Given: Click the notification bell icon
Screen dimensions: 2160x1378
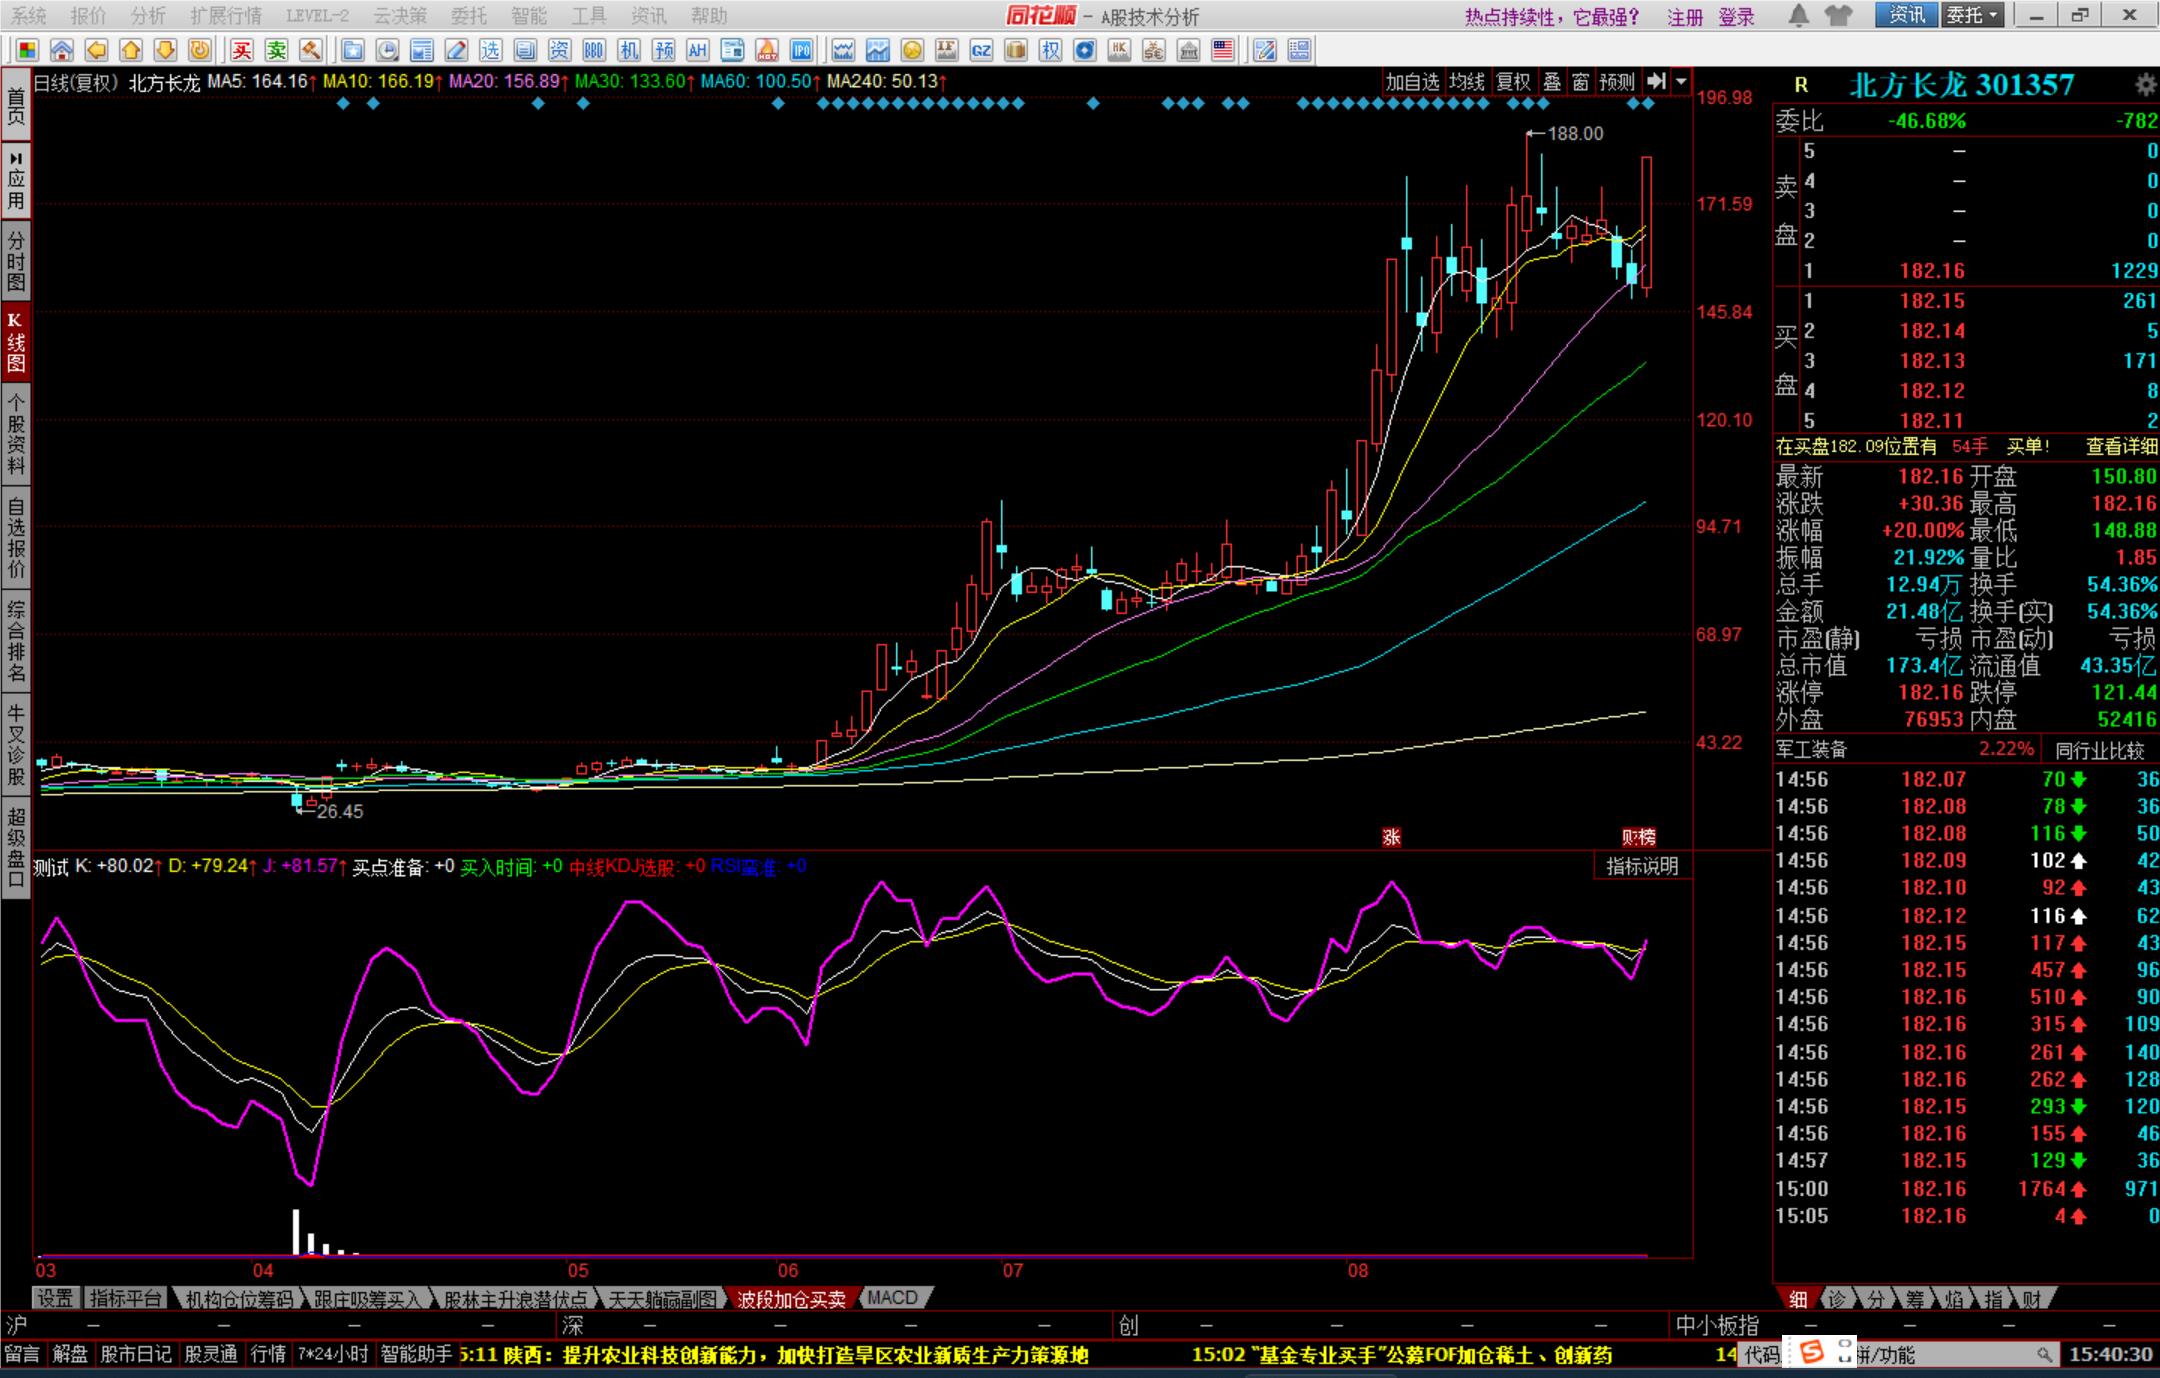Looking at the screenshot, I should click(x=1798, y=15).
